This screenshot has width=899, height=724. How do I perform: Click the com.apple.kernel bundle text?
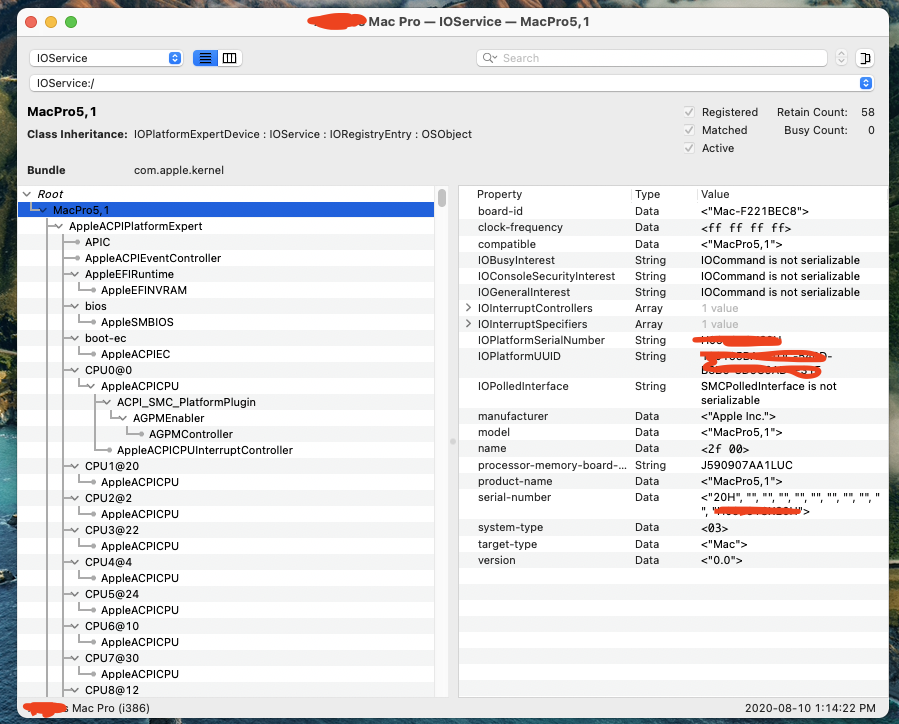[179, 170]
